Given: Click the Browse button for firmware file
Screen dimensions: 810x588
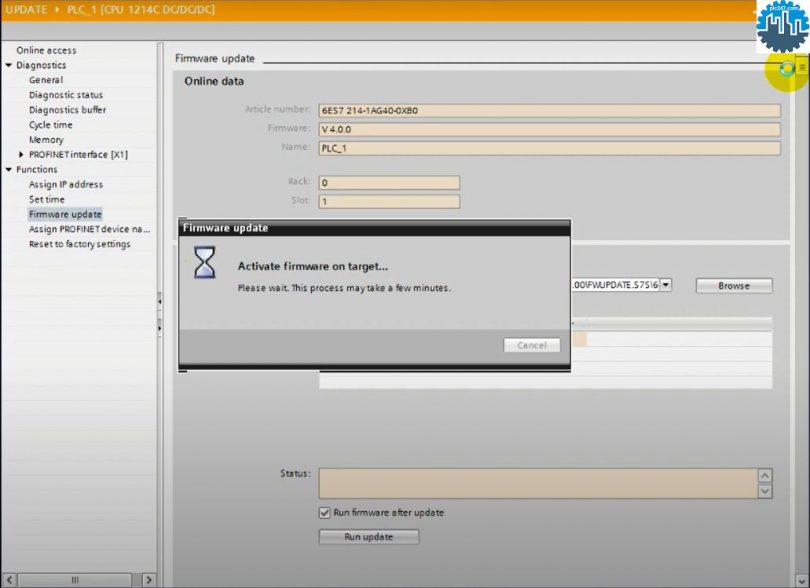Looking at the screenshot, I should click(734, 286).
